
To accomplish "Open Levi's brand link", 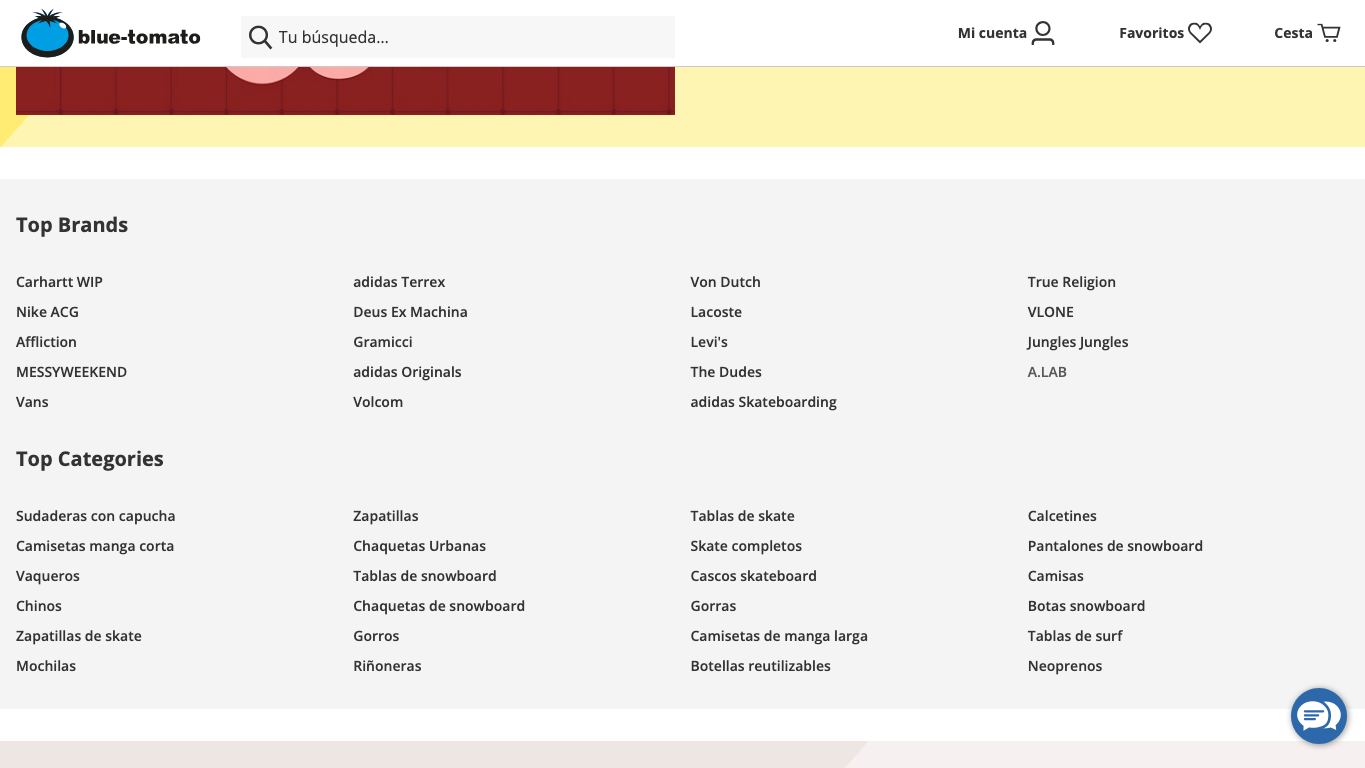I will click(709, 342).
